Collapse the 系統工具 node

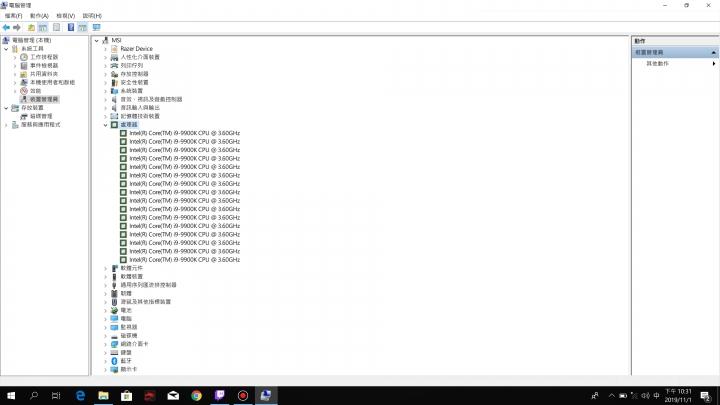point(6,49)
